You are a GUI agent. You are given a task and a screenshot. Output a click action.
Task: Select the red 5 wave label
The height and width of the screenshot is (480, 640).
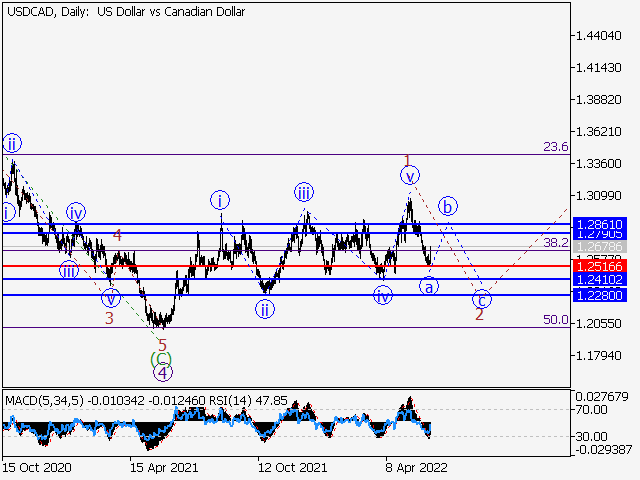tap(162, 345)
